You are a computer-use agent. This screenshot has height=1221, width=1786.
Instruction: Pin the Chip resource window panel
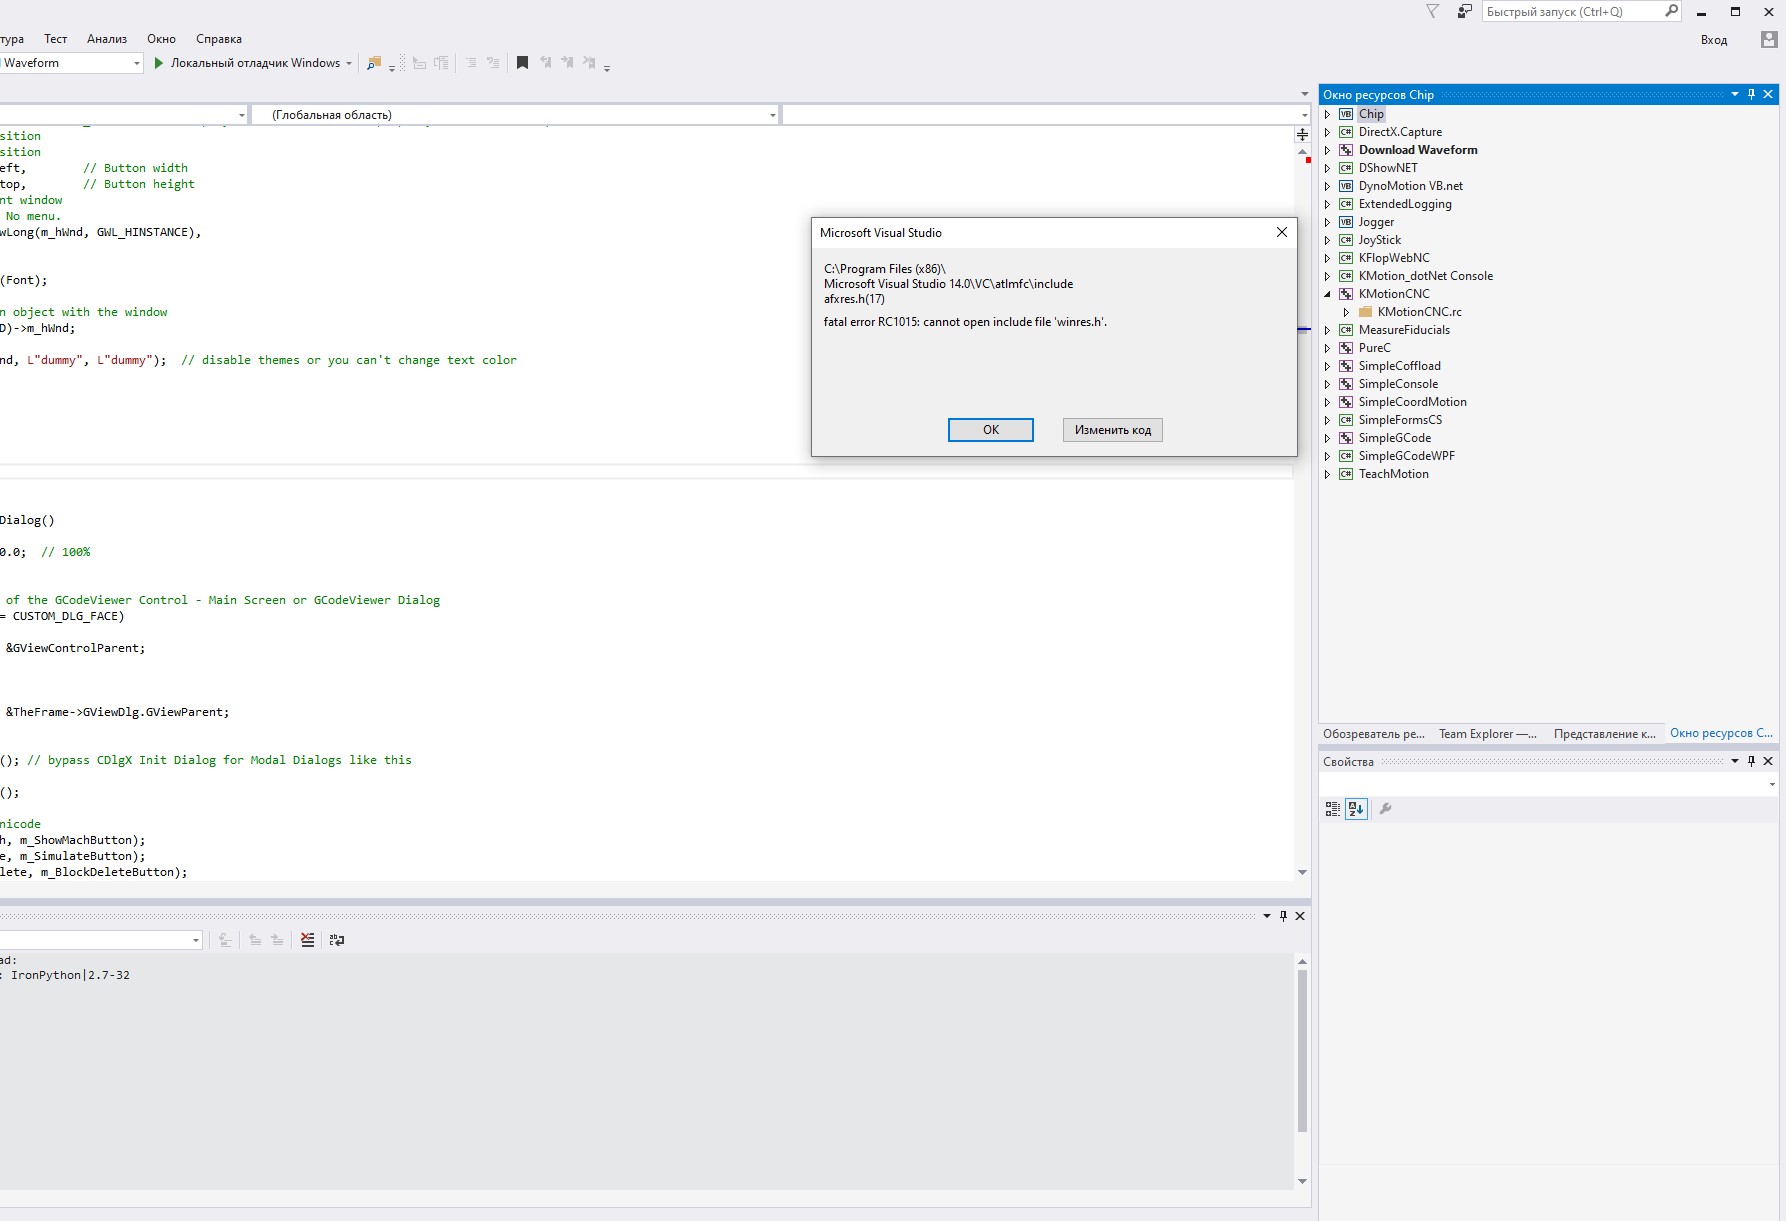1751,94
